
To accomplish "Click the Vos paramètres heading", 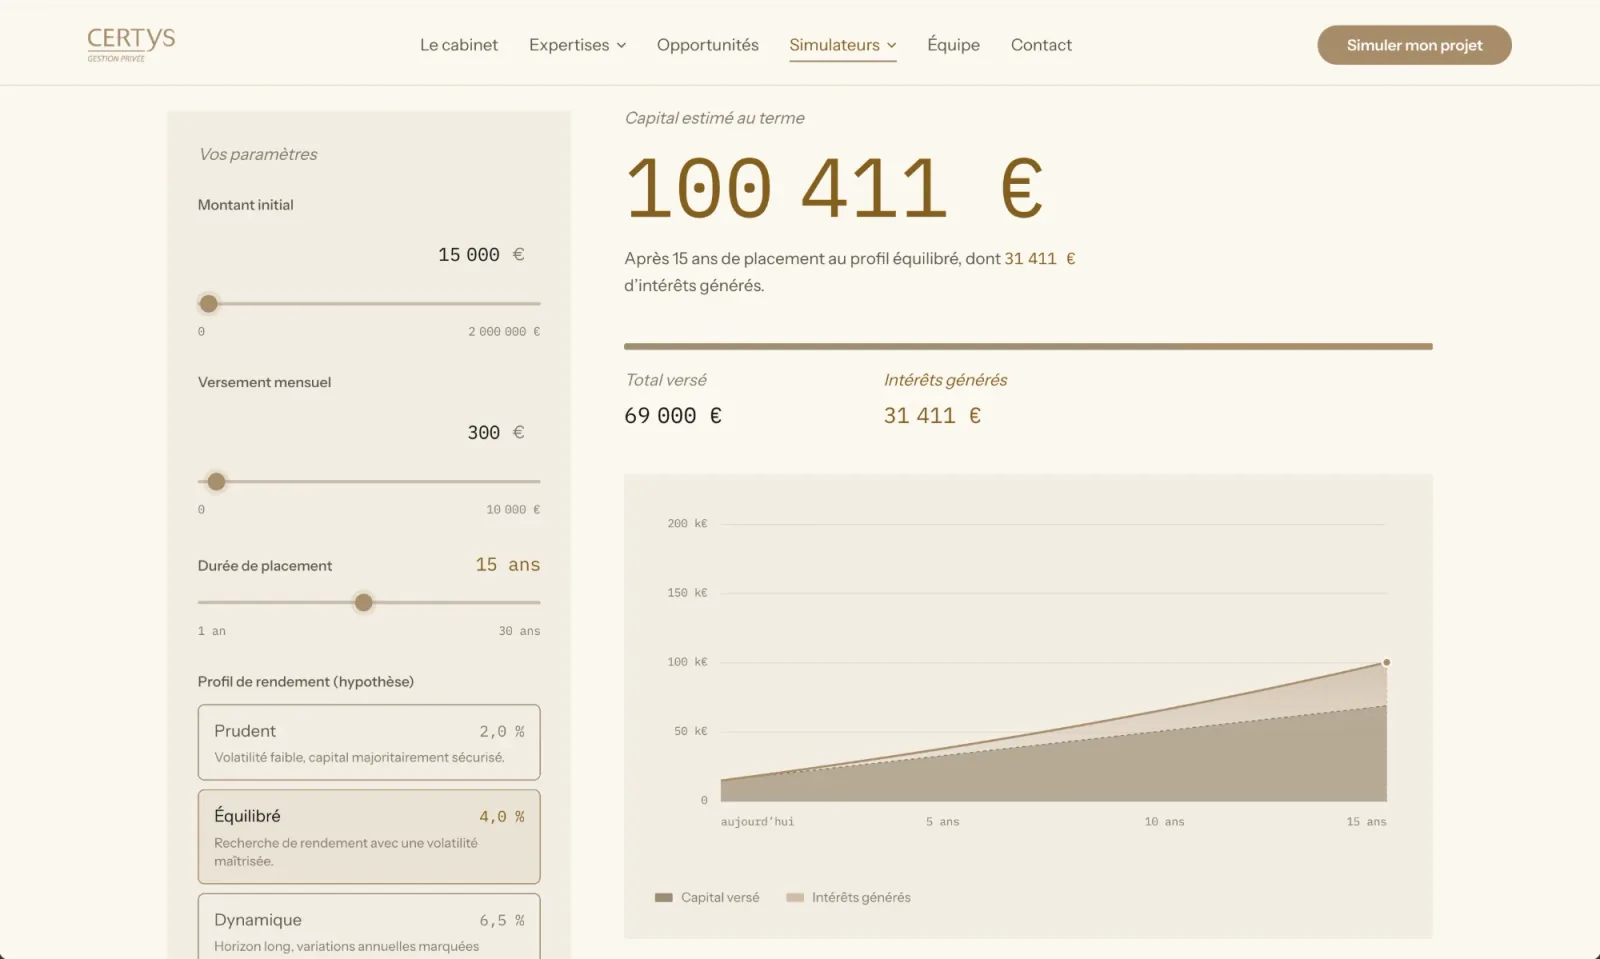I will (258, 154).
